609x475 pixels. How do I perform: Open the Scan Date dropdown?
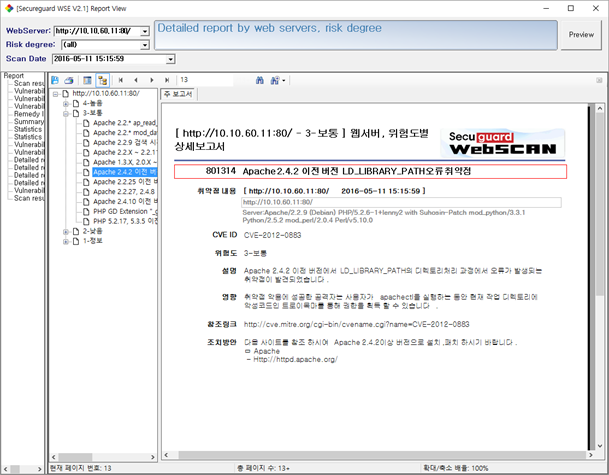click(x=171, y=59)
